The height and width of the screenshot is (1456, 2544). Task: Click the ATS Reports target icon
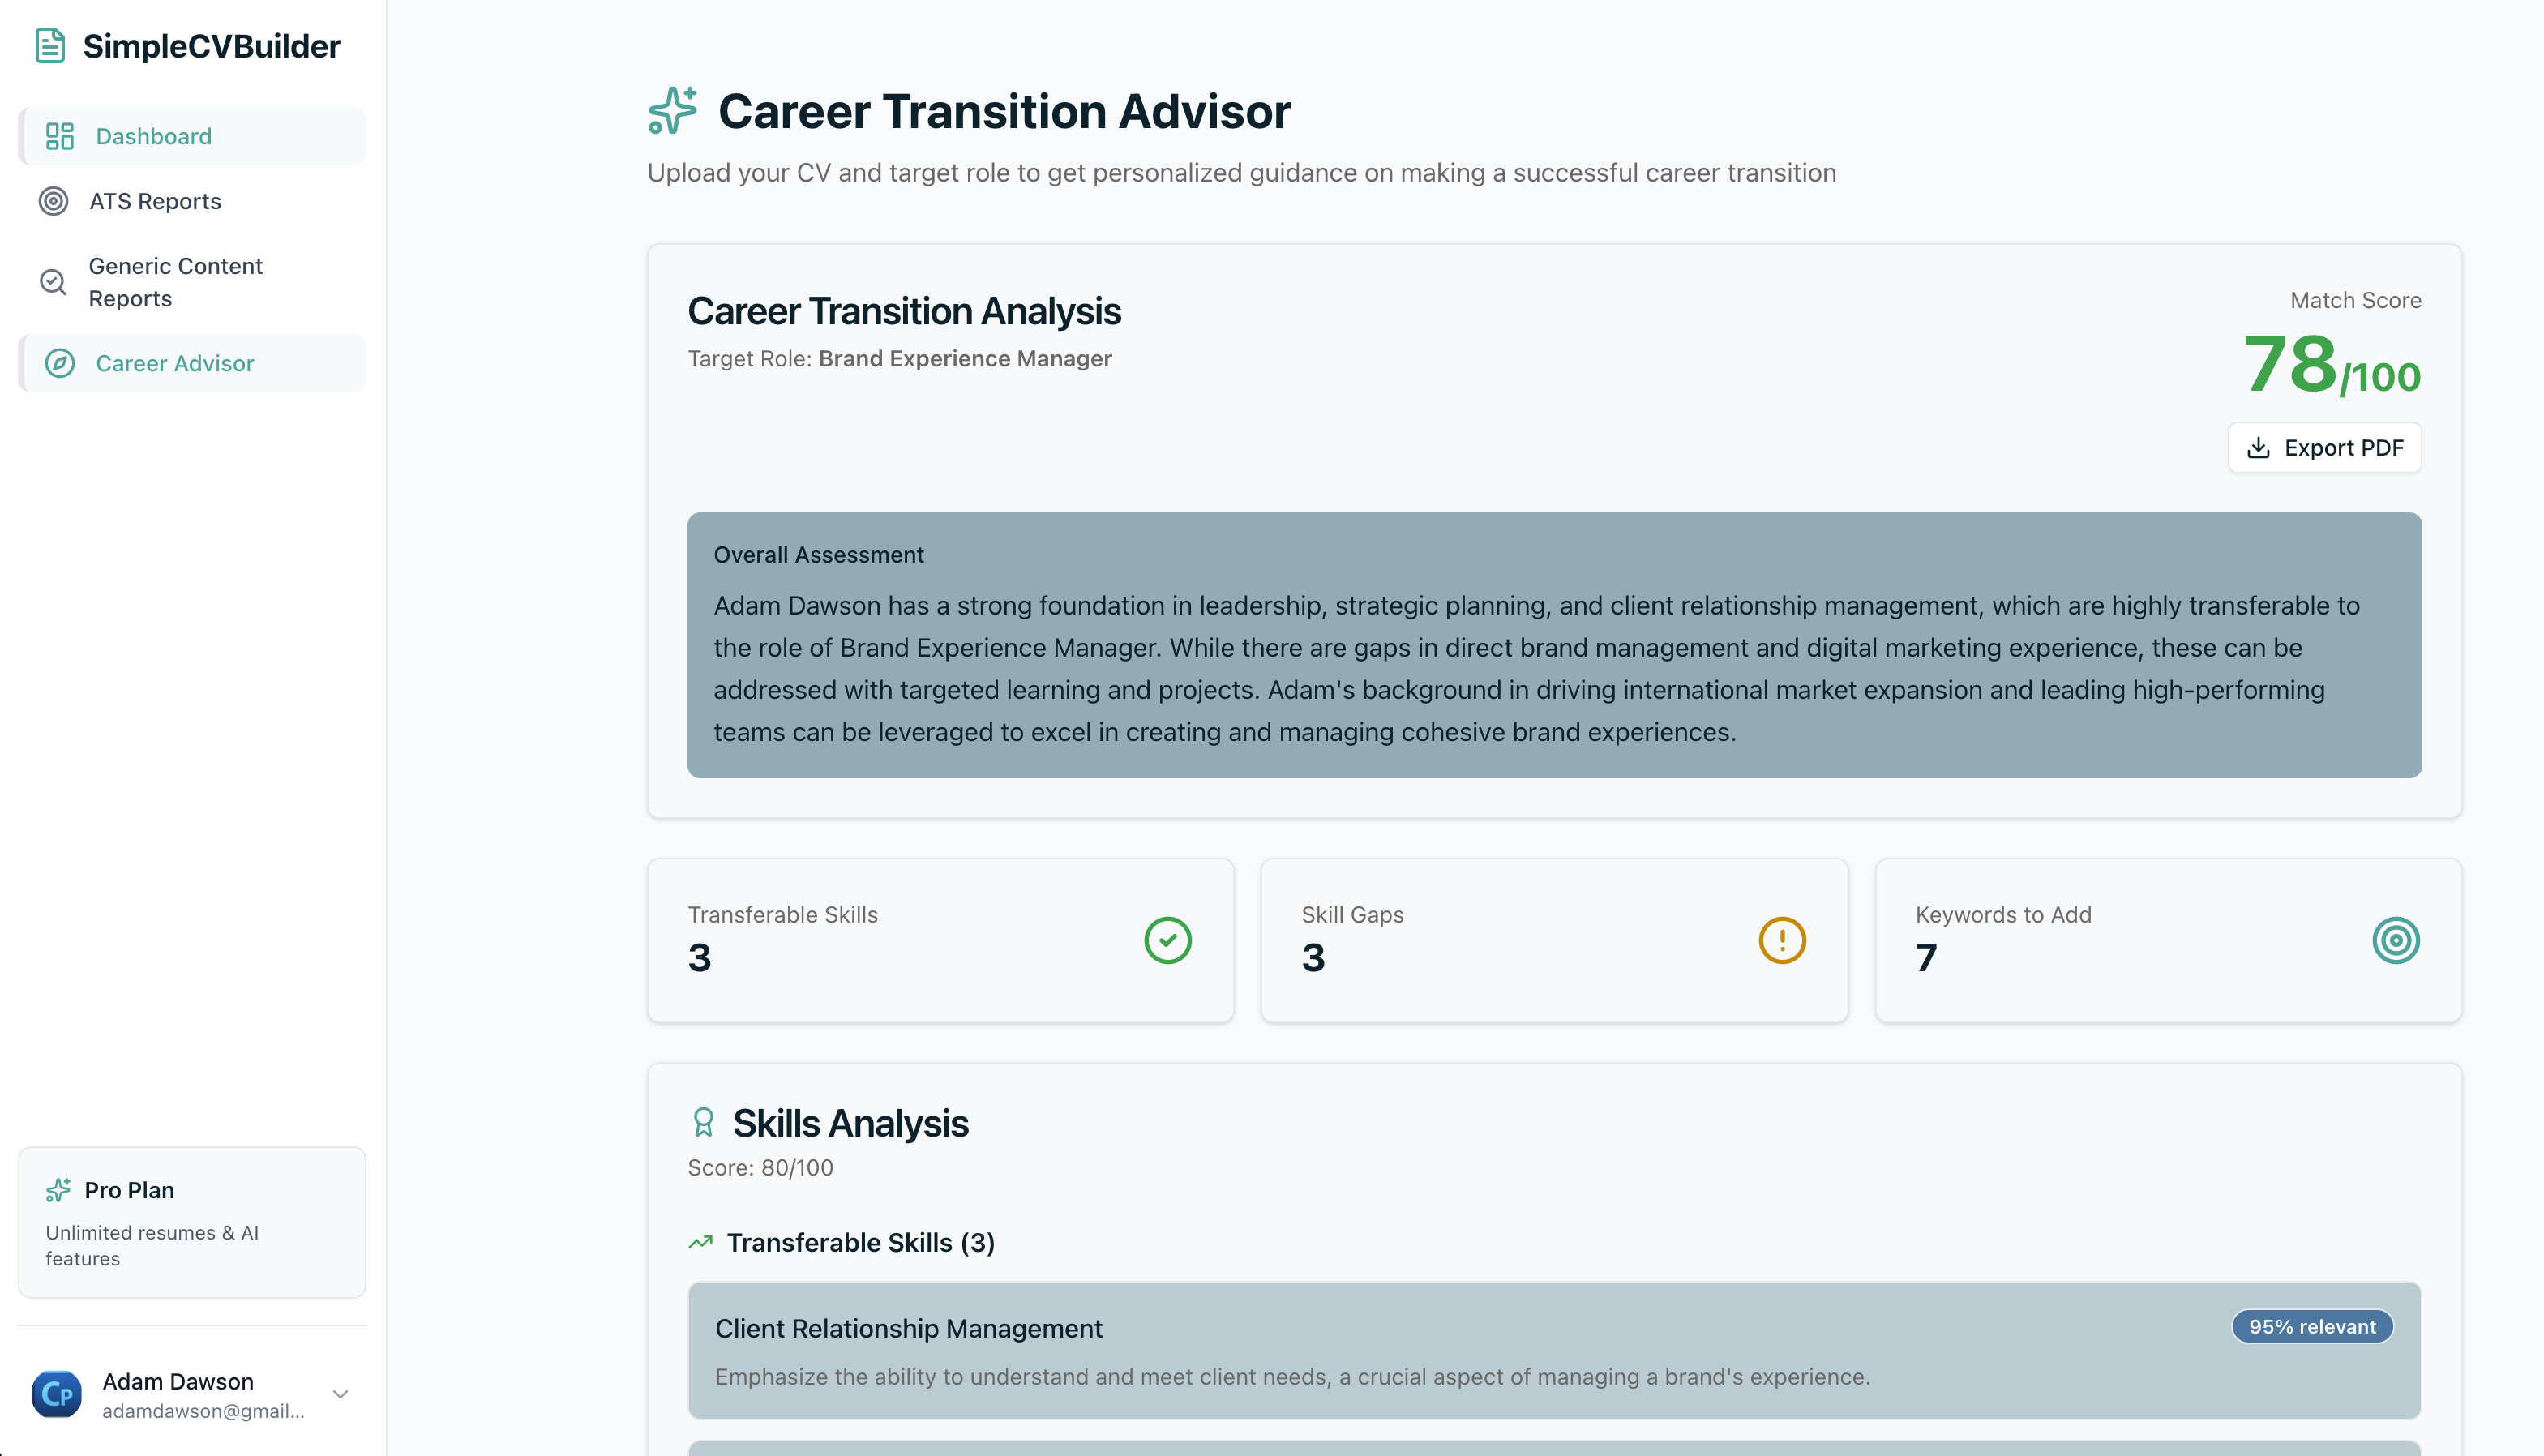(x=53, y=201)
